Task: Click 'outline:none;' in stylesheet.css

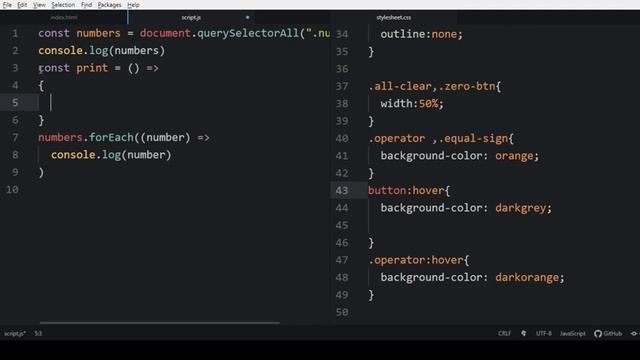Action: pos(422,34)
